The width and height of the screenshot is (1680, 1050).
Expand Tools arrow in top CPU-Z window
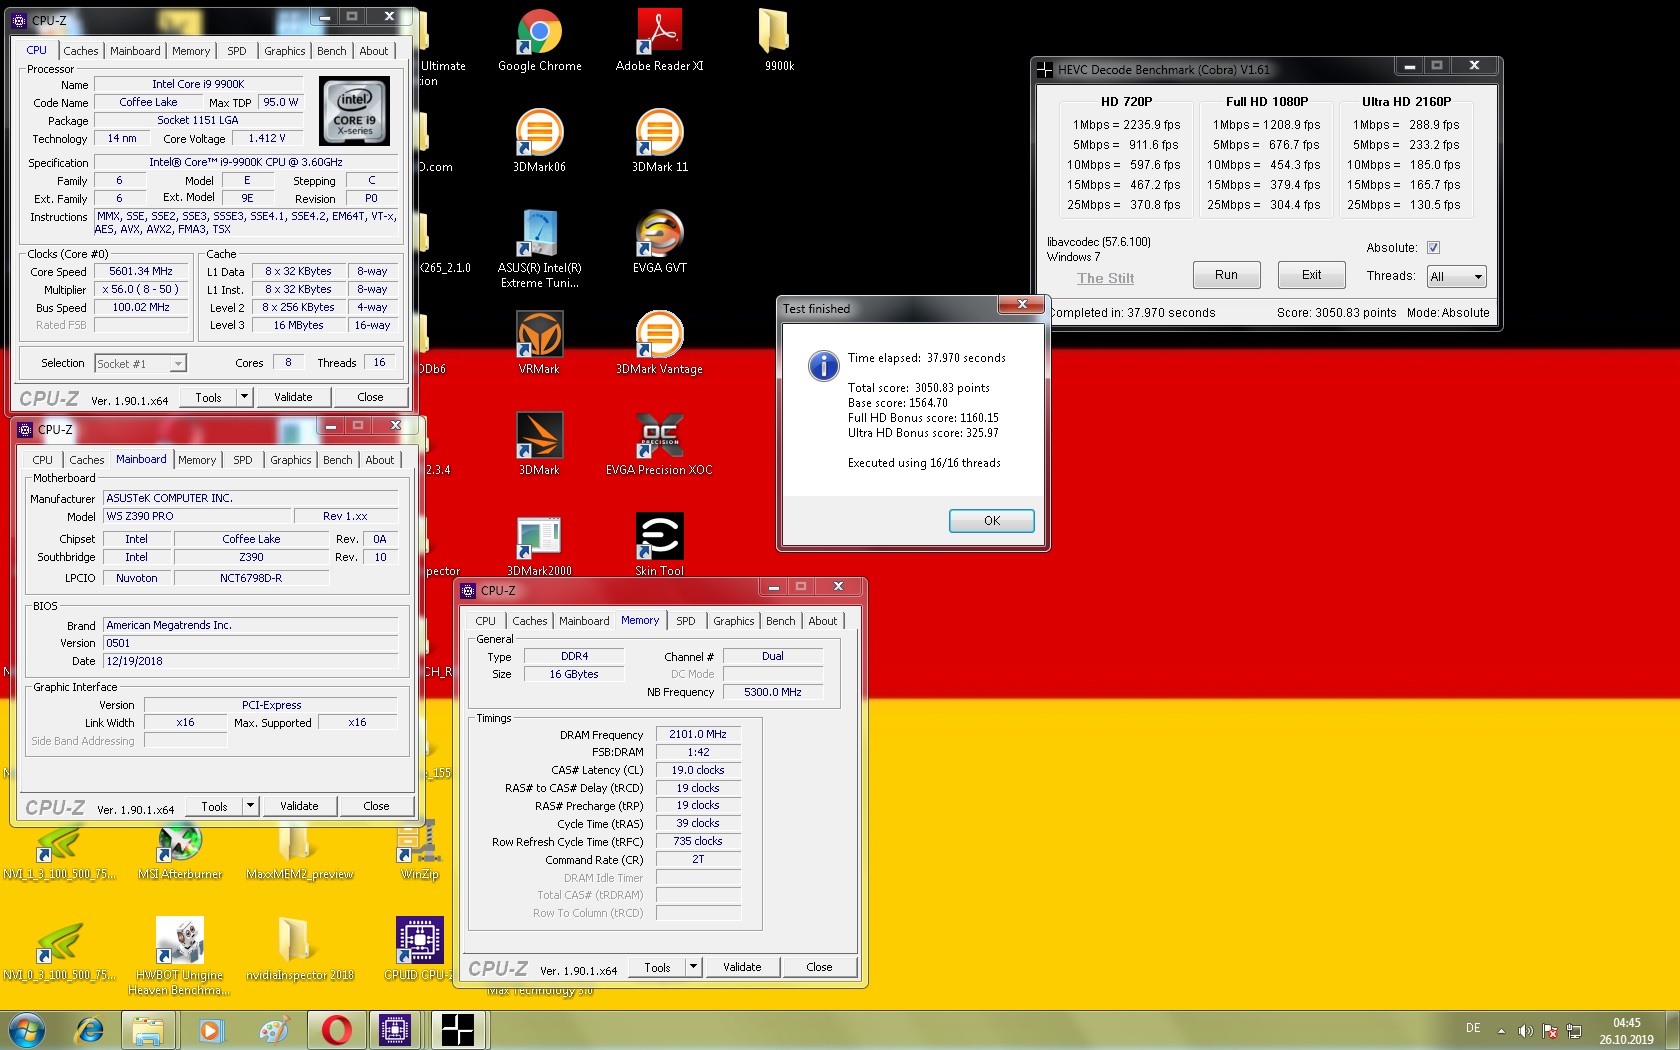point(244,397)
